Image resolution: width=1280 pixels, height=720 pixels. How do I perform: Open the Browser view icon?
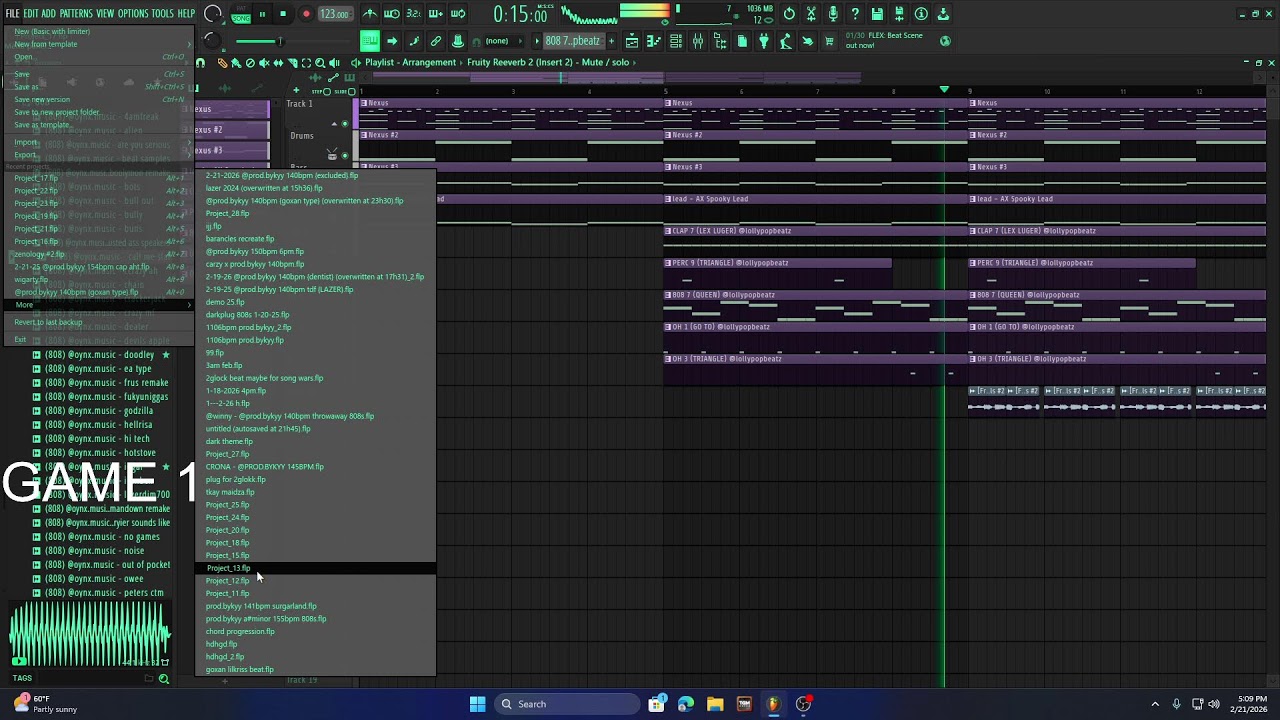720,41
